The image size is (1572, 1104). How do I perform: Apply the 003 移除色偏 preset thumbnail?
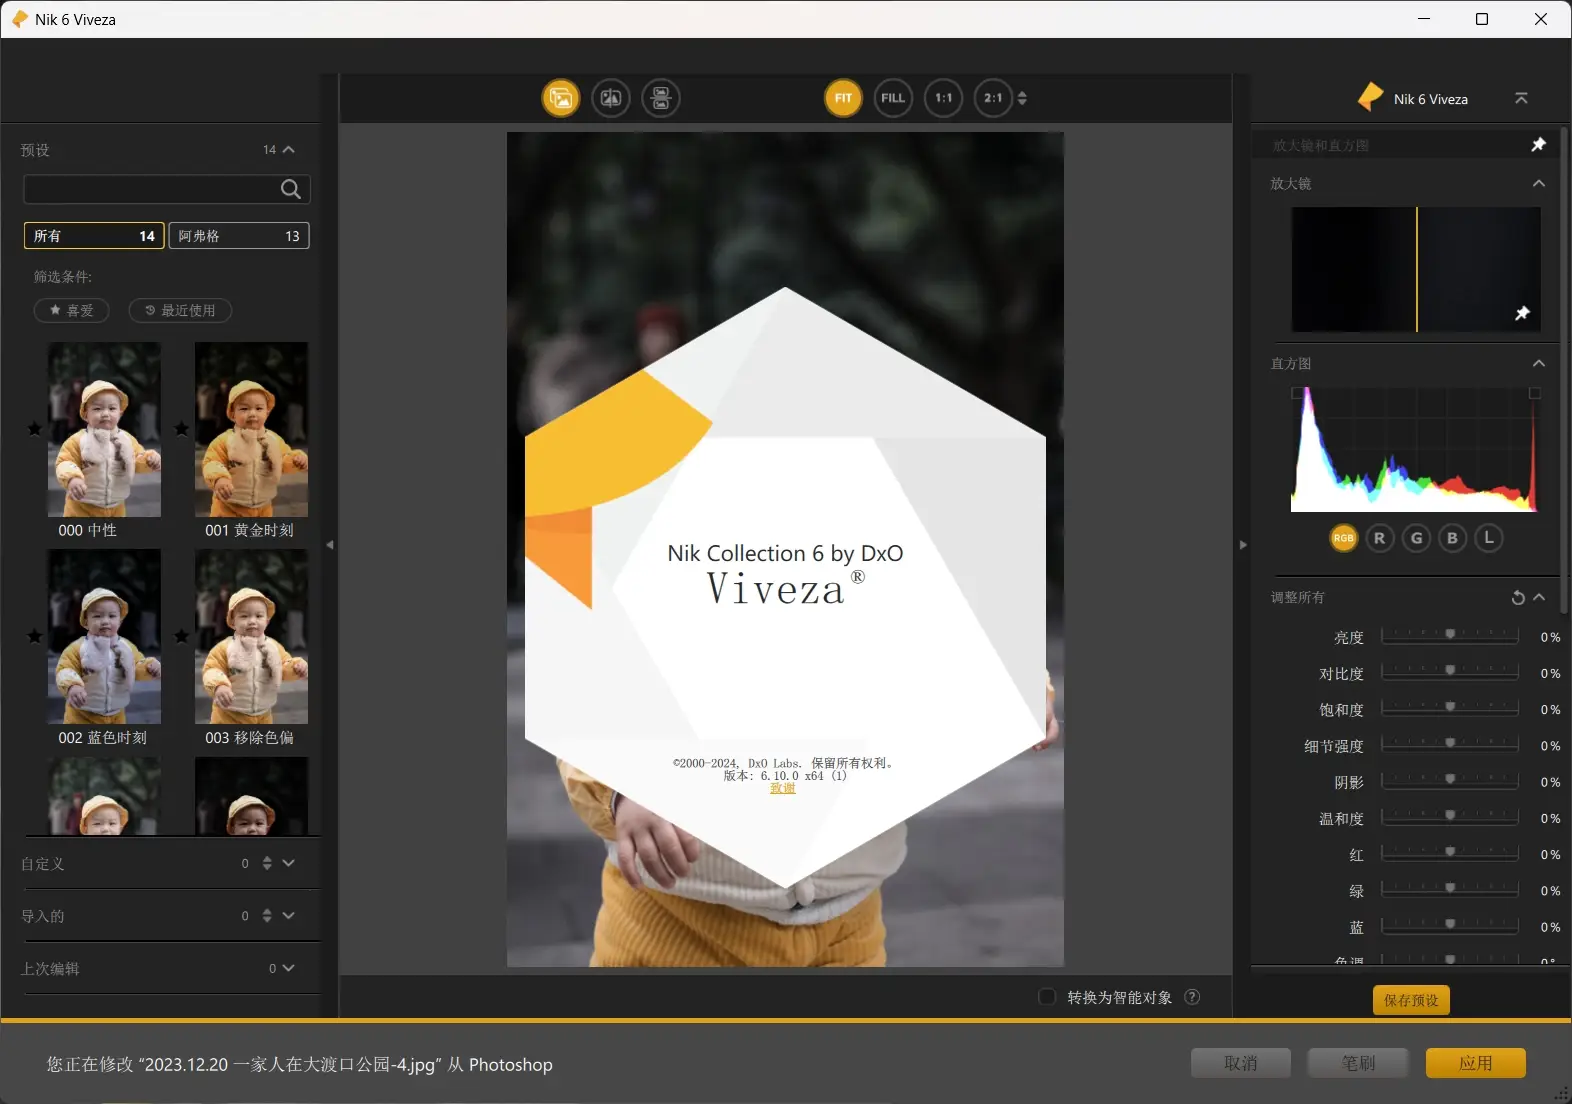coord(251,636)
